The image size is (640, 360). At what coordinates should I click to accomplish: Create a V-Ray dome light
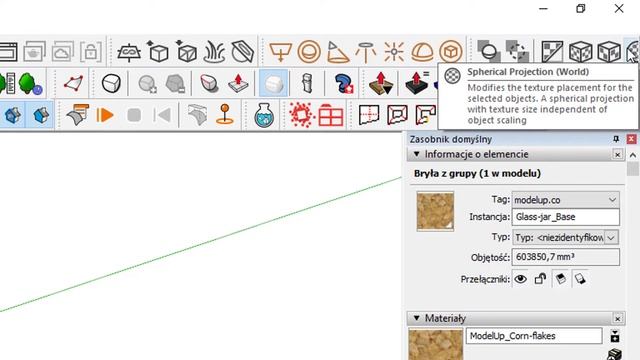(x=422, y=52)
